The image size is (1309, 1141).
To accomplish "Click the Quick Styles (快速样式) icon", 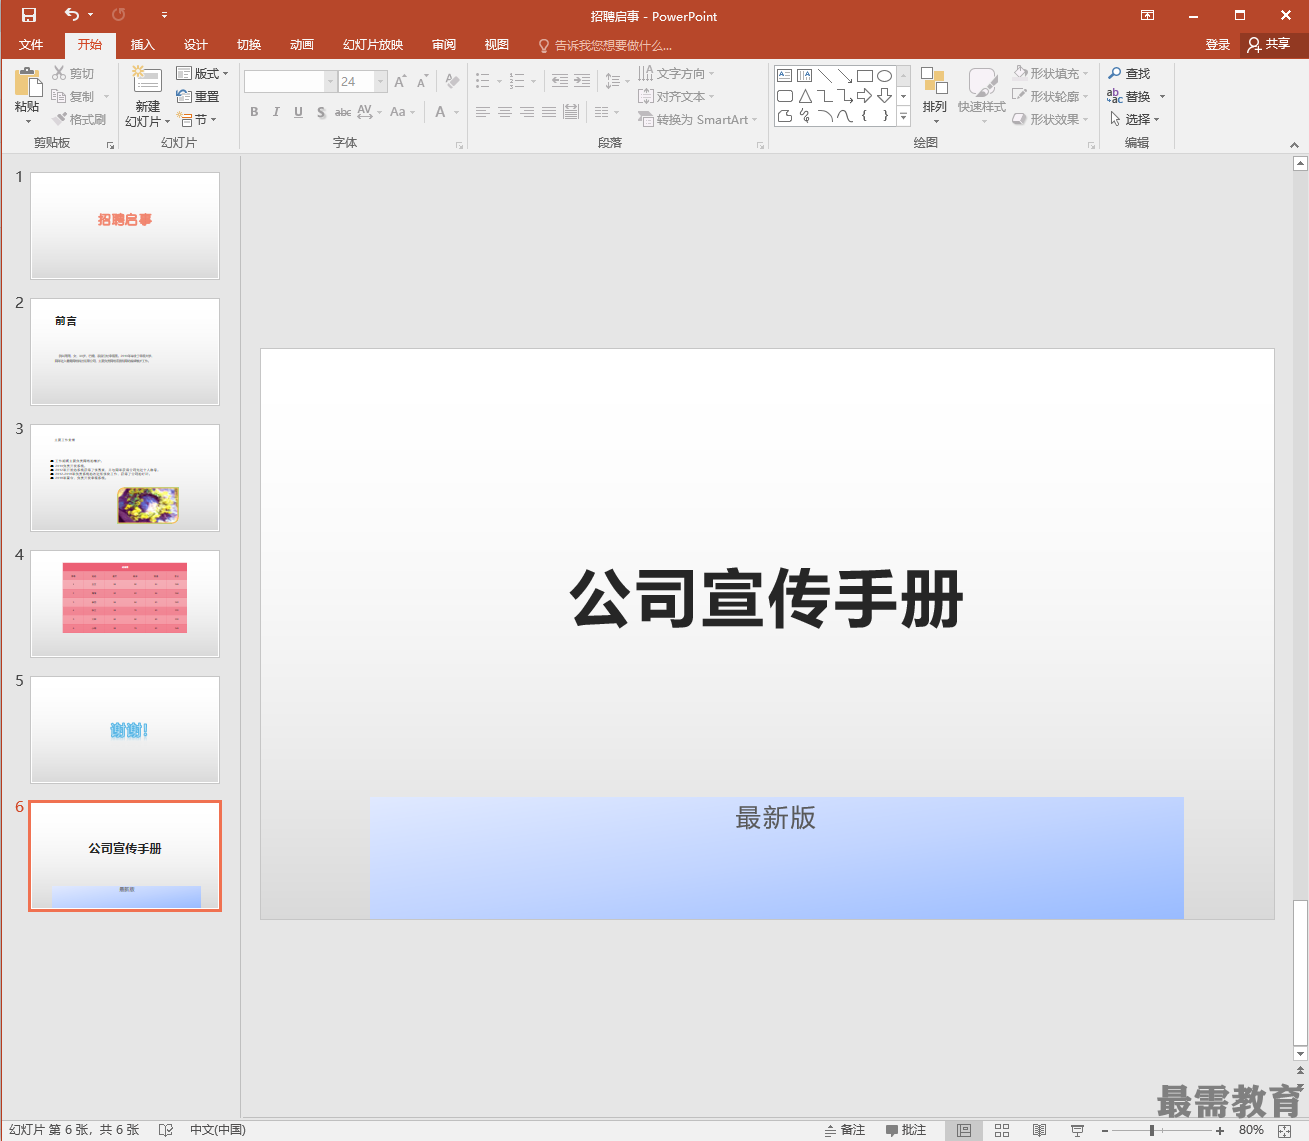I will pos(982,82).
